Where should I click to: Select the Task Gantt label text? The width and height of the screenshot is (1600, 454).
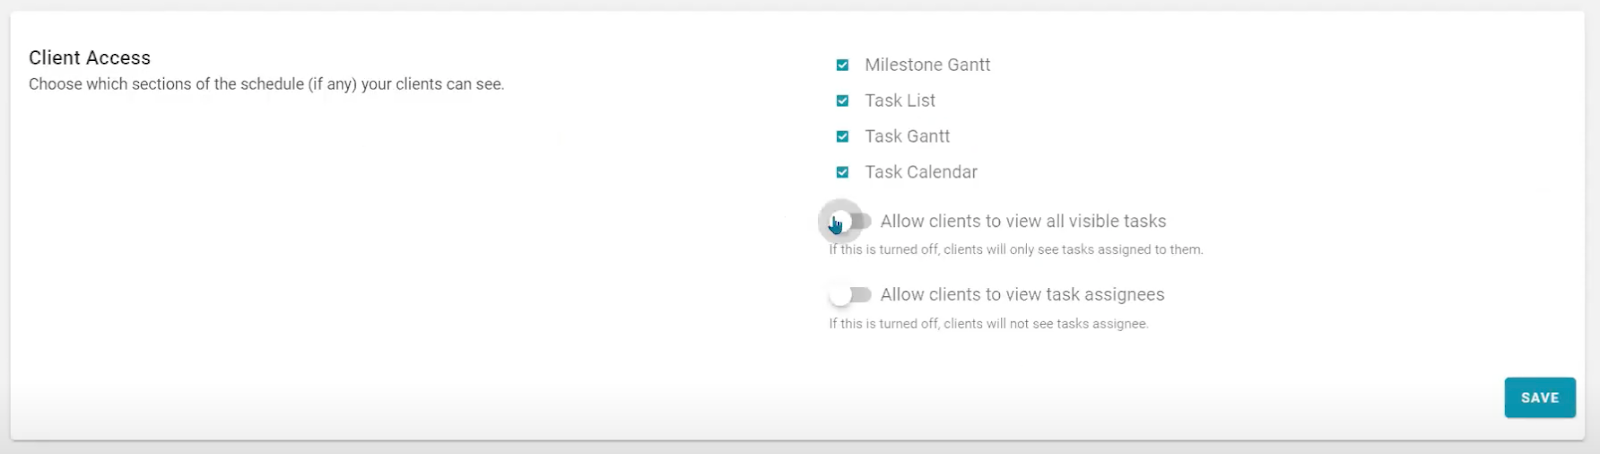(x=907, y=137)
